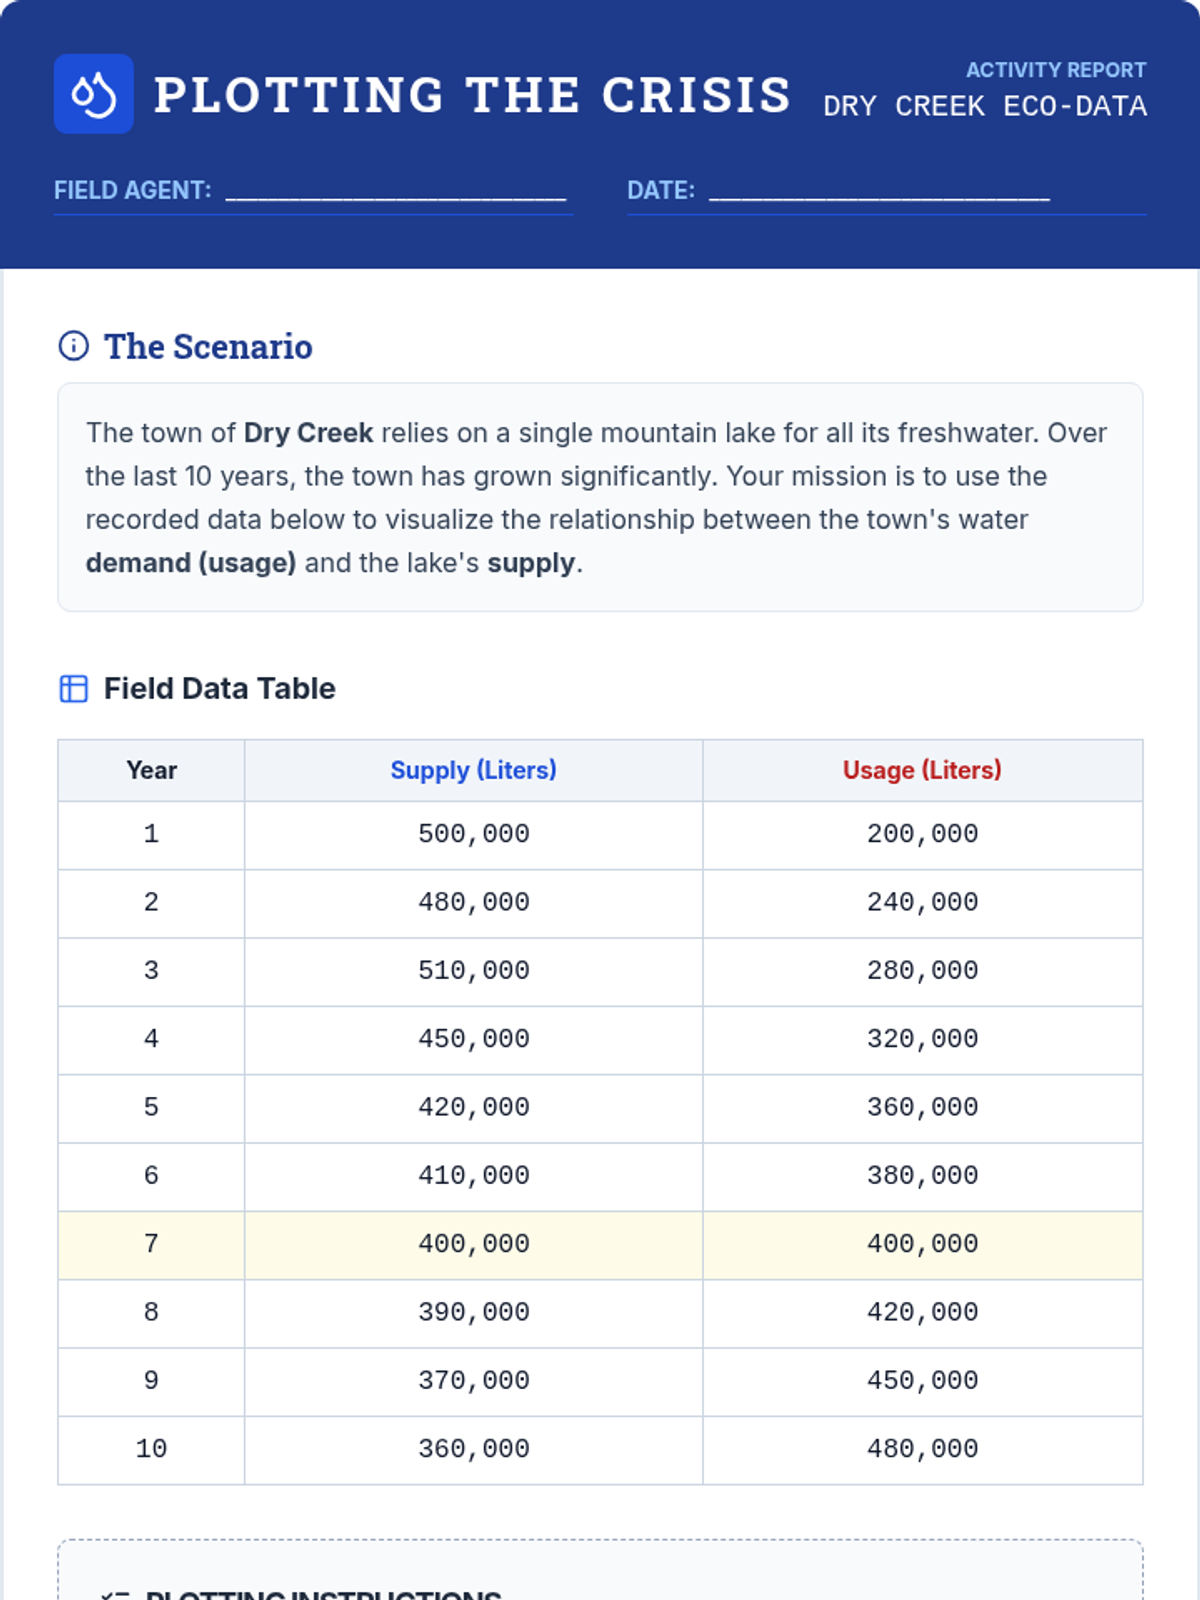Click the Year 10 usage value 480,000

pos(921,1449)
